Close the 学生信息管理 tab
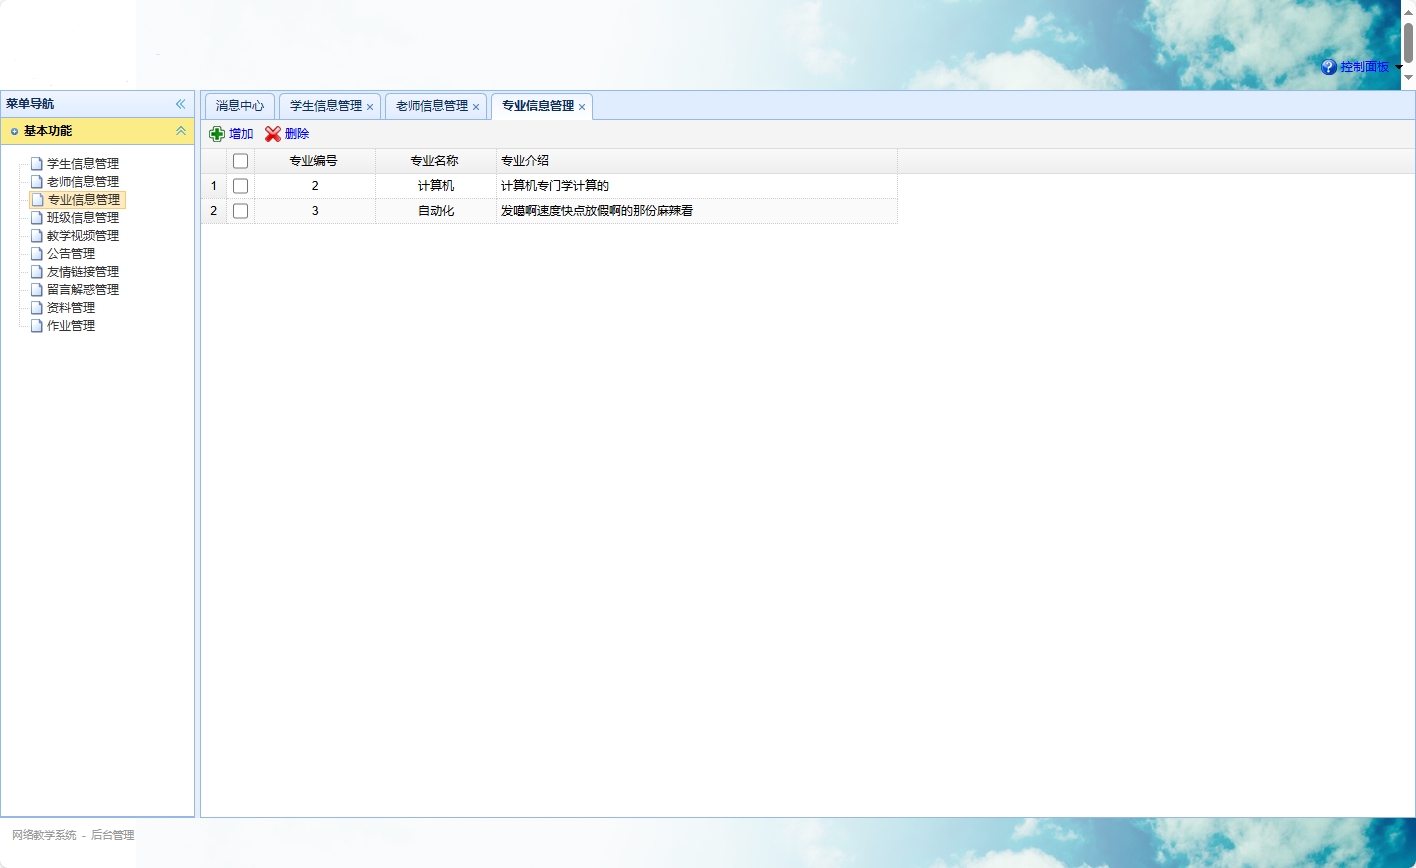The width and height of the screenshot is (1416, 868). click(370, 107)
